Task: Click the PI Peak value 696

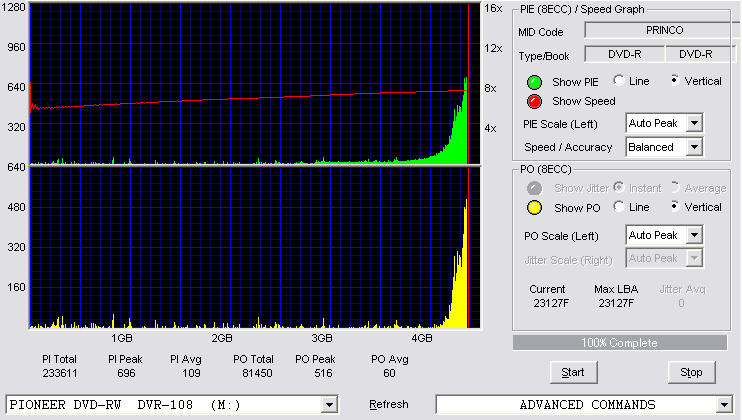Action: click(x=126, y=373)
